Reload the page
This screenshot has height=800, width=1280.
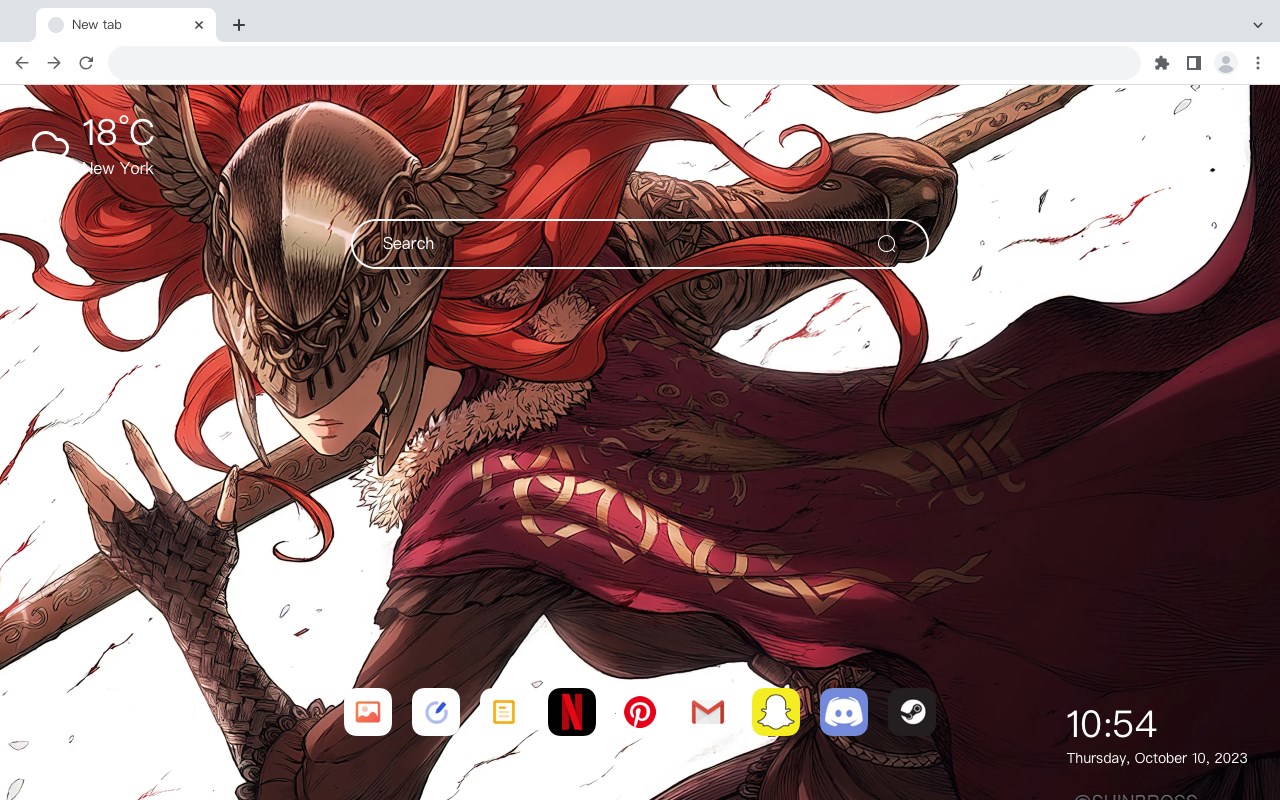pos(86,63)
